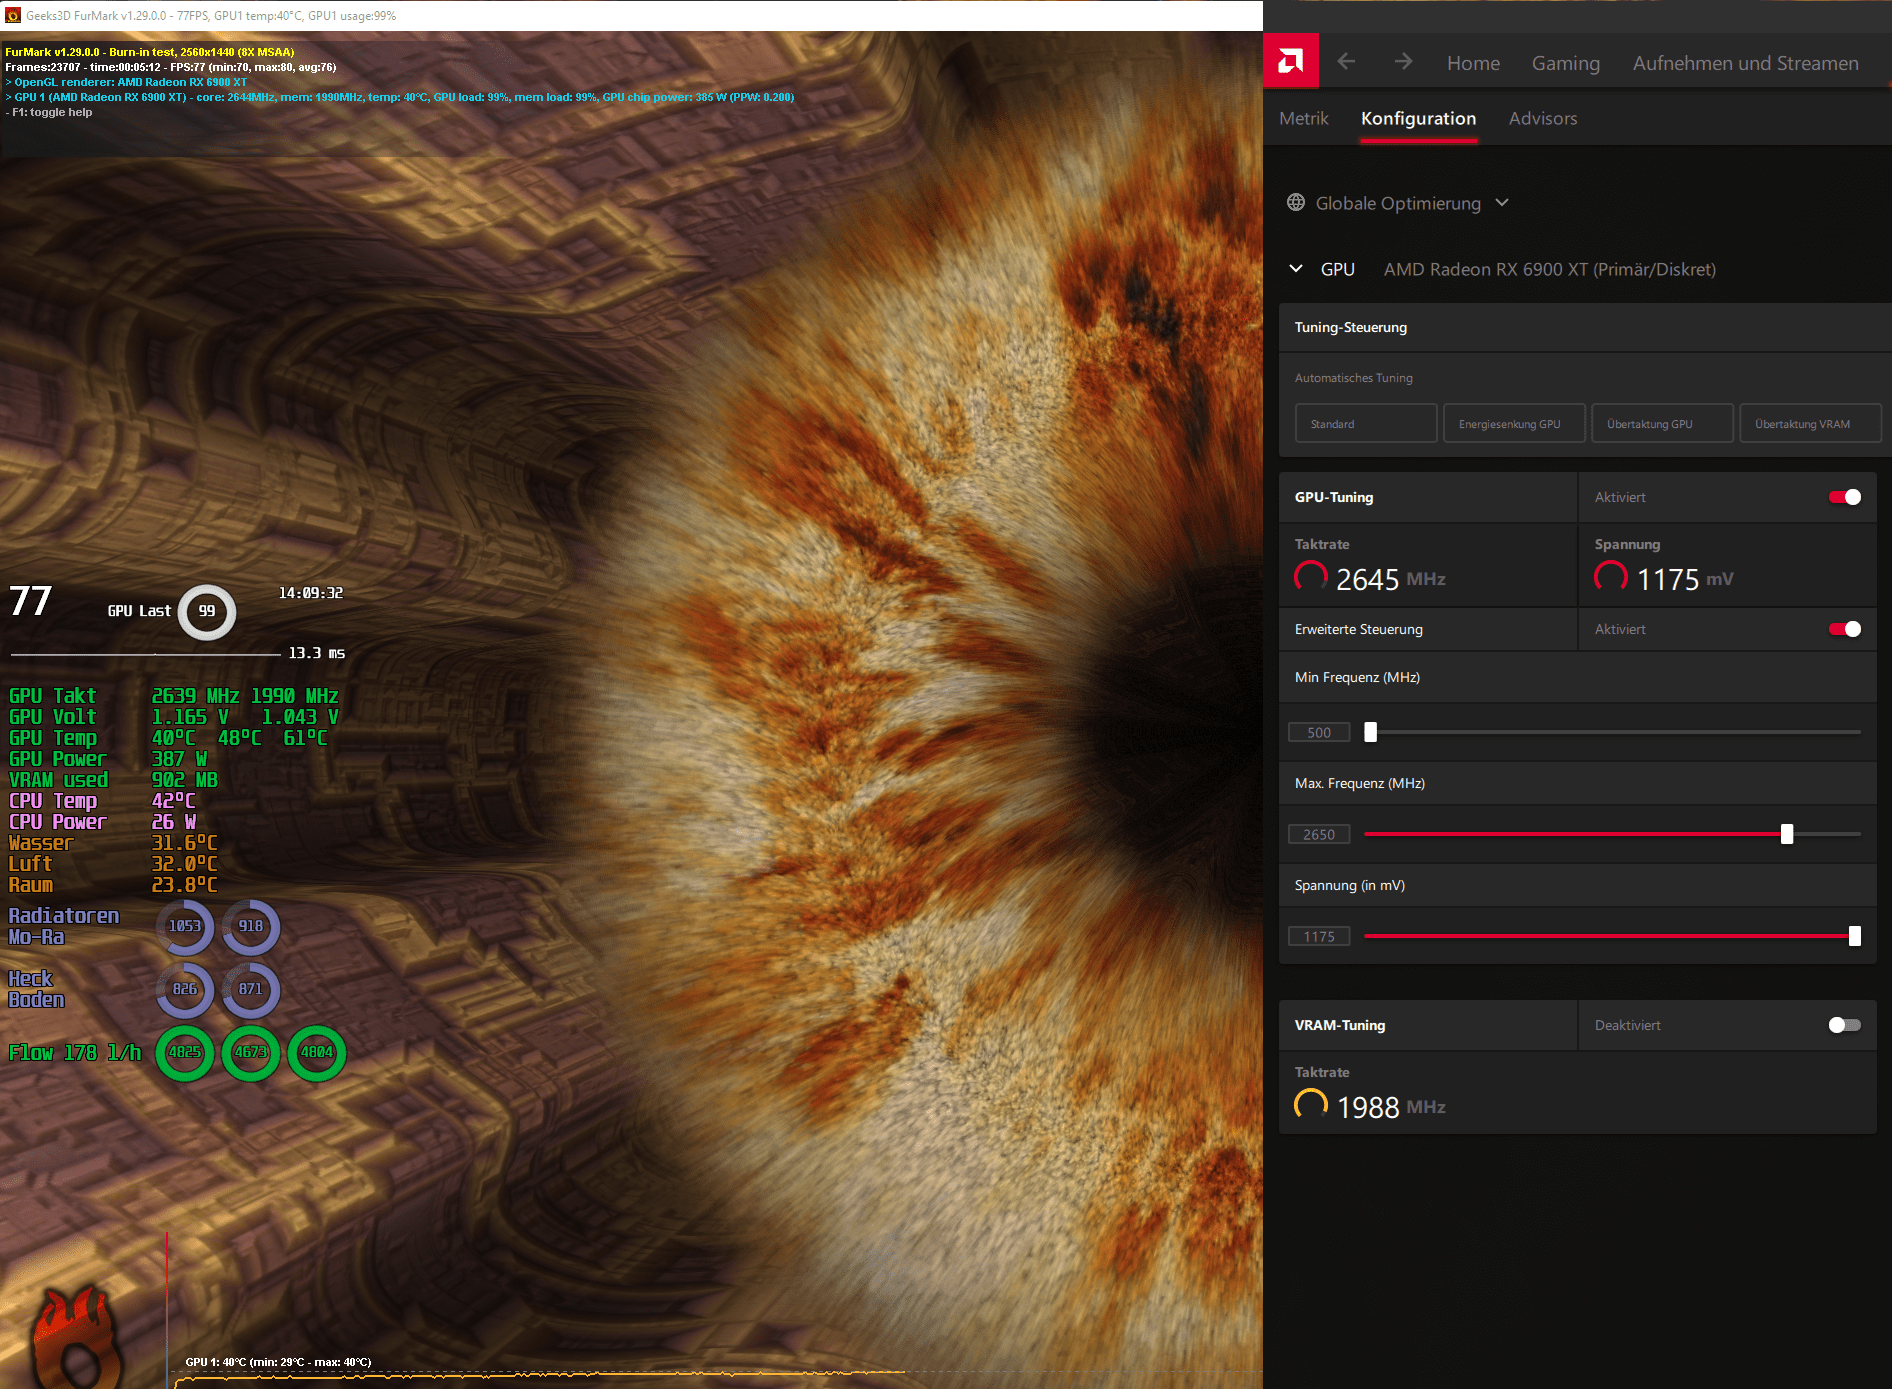
Task: Click the VRAM Taktrate 1988 MHz gauge ring
Action: pos(1311,1105)
